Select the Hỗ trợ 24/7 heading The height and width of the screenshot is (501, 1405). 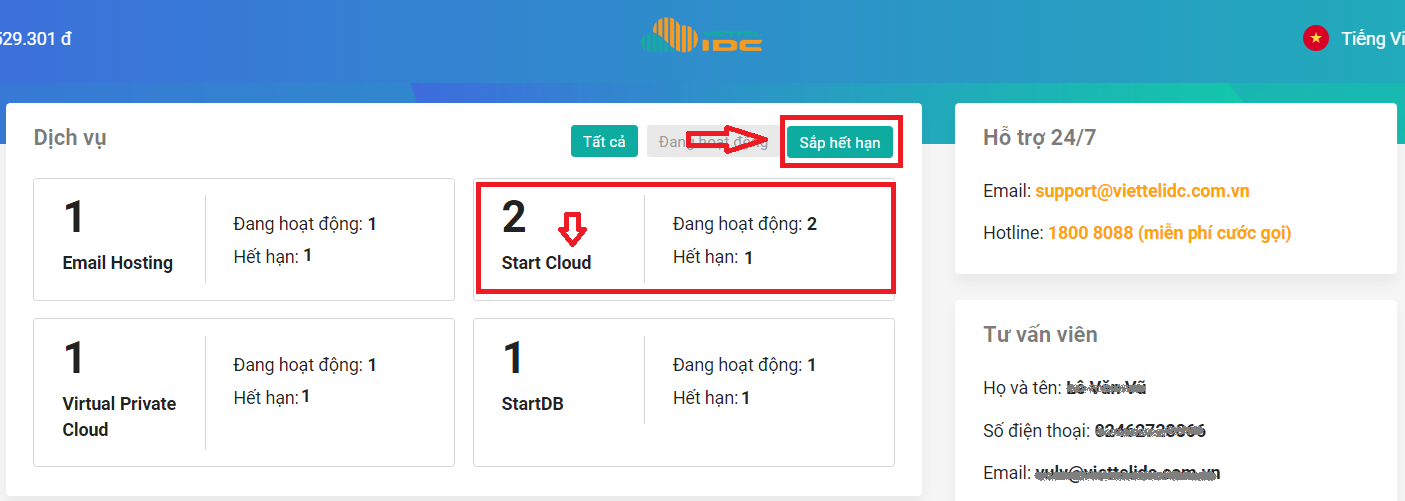point(1039,138)
